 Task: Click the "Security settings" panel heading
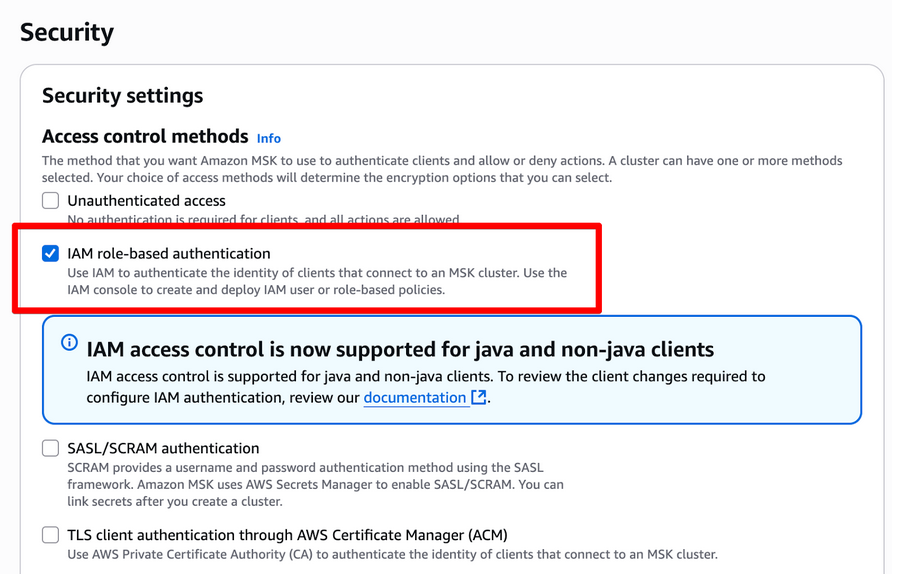coord(122,96)
